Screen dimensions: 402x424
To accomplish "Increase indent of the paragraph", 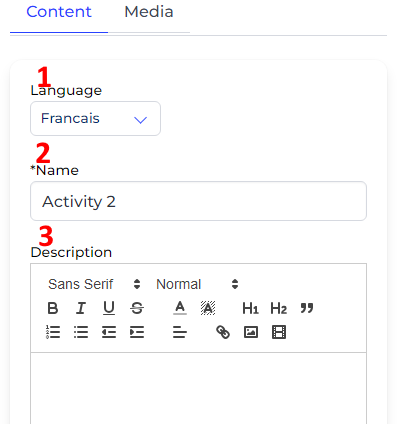I will [137, 332].
